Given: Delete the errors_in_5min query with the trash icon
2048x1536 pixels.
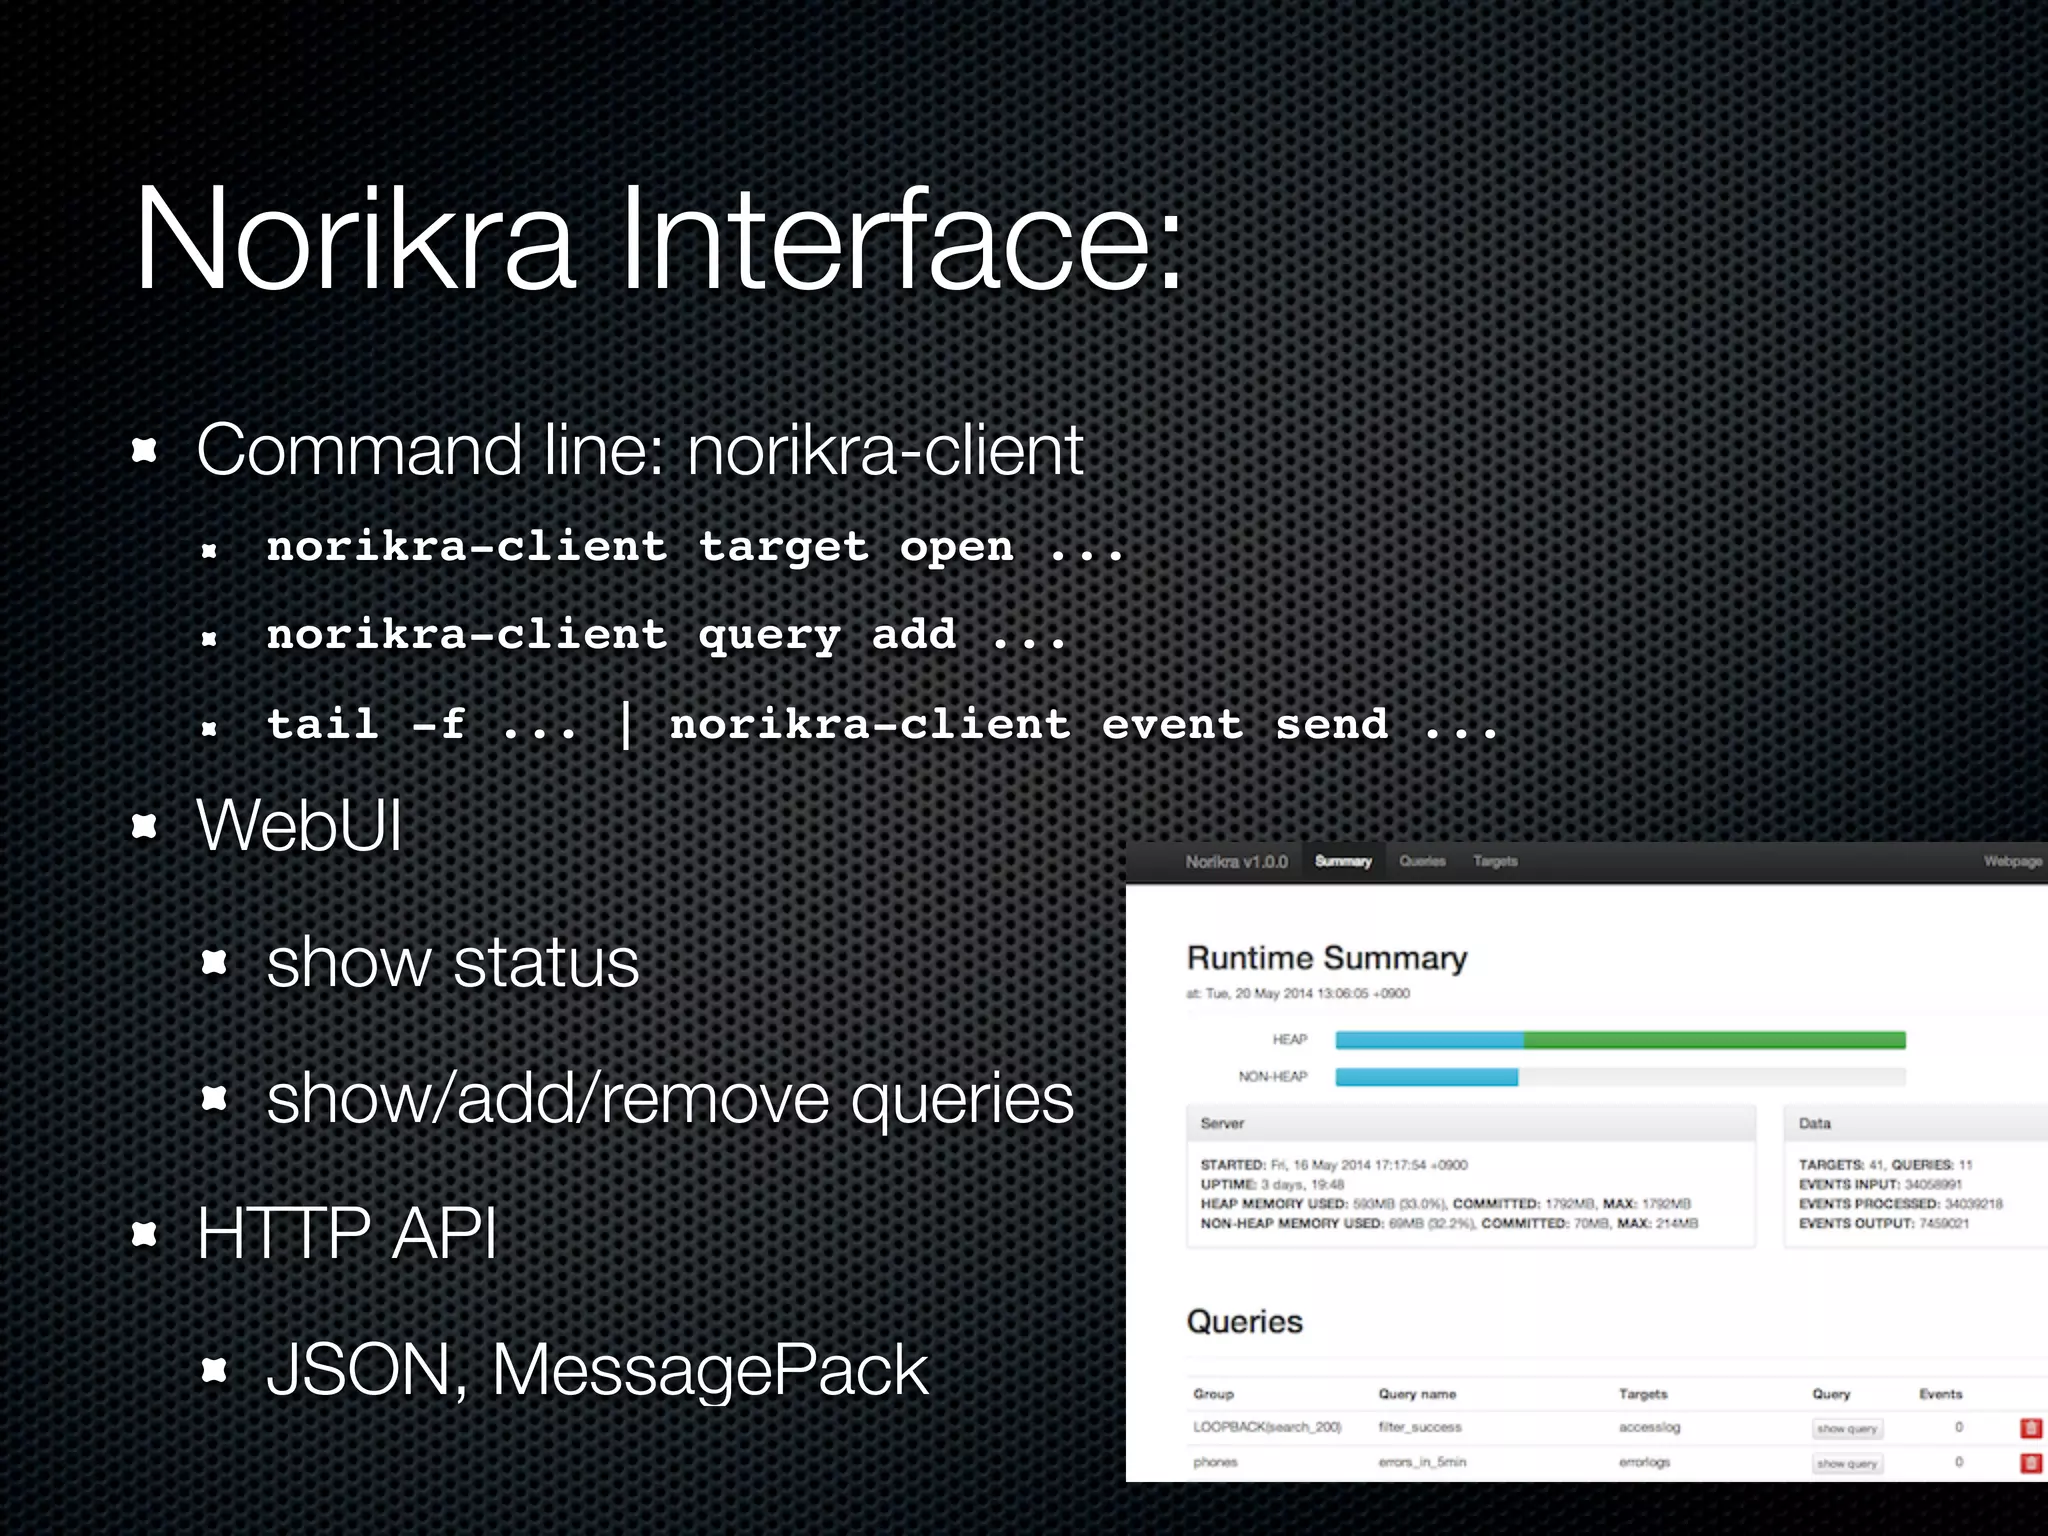Looking at the screenshot, I should click(2030, 1463).
